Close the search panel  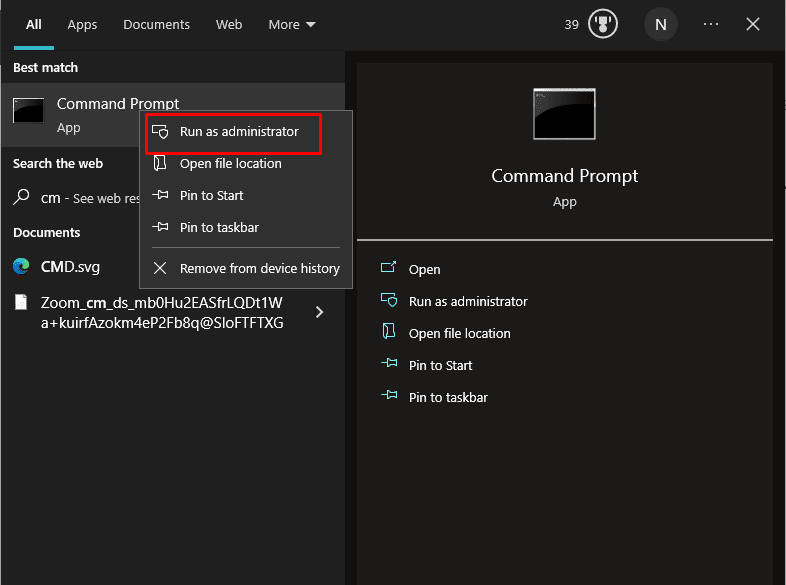[752, 24]
